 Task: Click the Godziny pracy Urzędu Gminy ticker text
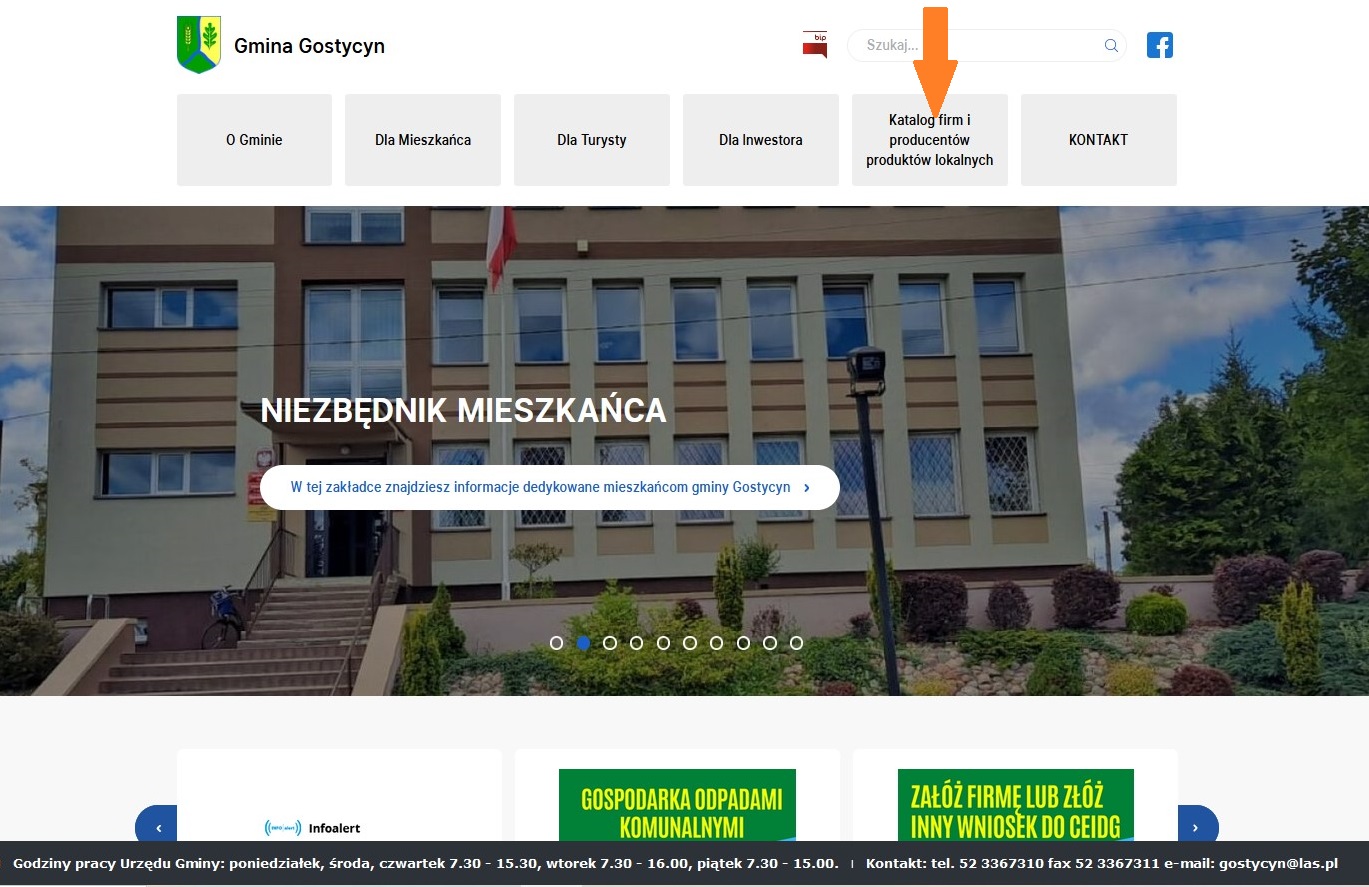426,863
